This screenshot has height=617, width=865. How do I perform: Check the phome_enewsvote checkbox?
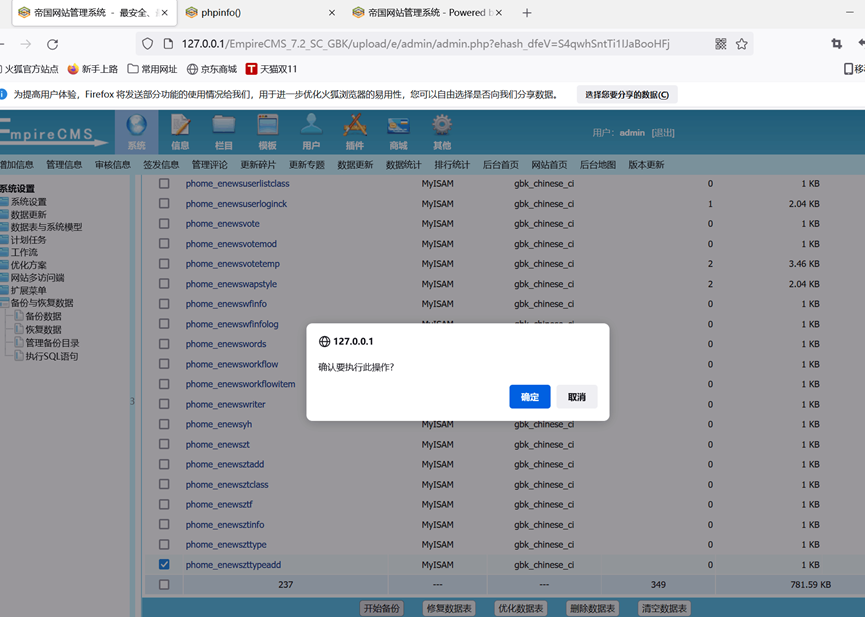tap(164, 224)
